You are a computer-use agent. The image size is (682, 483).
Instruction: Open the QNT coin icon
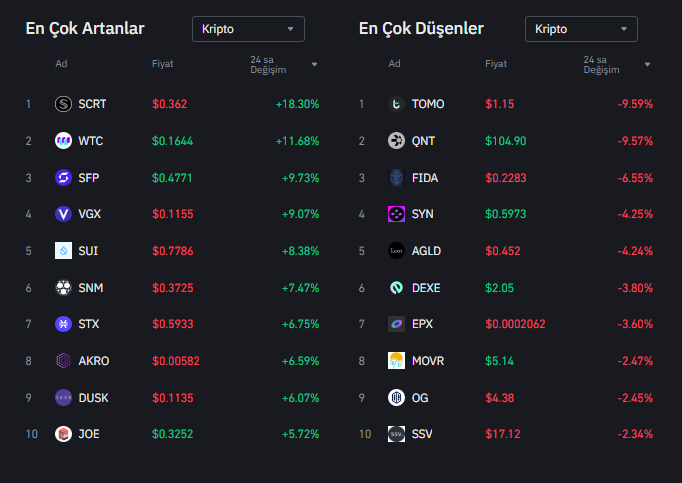pyautogui.click(x=396, y=141)
